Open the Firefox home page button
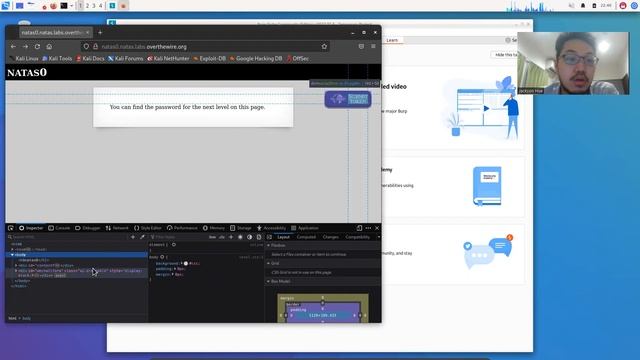 [49, 47]
